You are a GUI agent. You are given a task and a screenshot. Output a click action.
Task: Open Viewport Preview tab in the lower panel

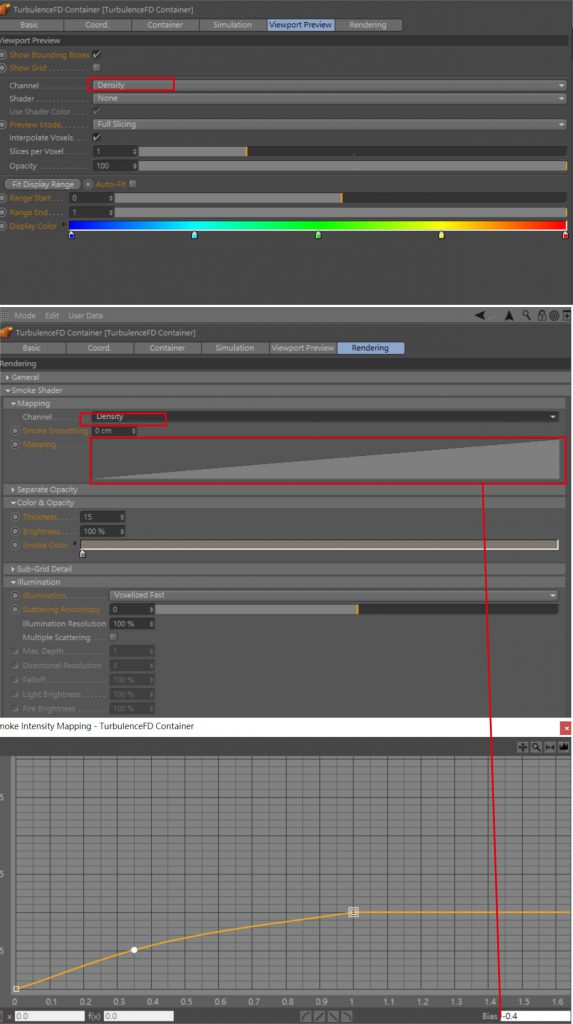[303, 348]
